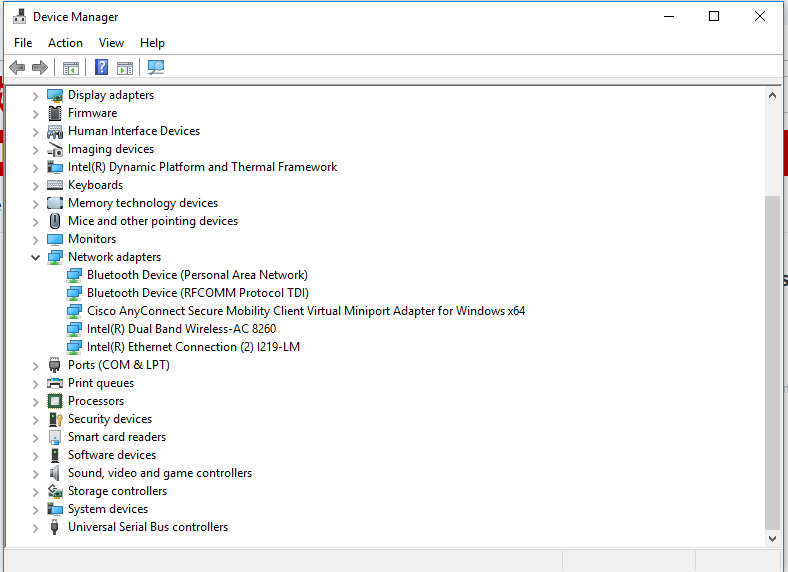Viewport: 788px width, 572px height.
Task: Collapse the Network adapters node
Action: pos(35,257)
